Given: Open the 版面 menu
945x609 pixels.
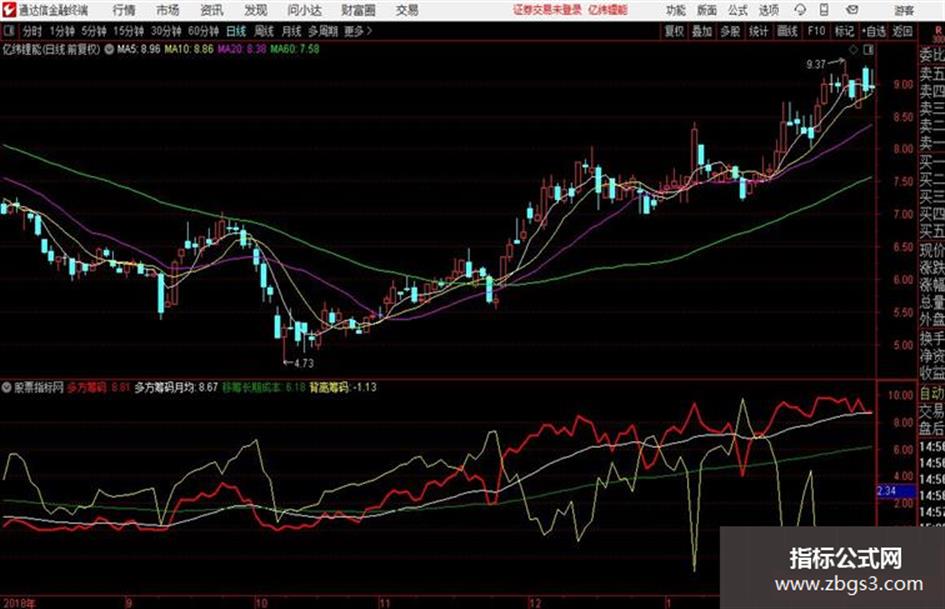Looking at the screenshot, I should click(x=707, y=10).
